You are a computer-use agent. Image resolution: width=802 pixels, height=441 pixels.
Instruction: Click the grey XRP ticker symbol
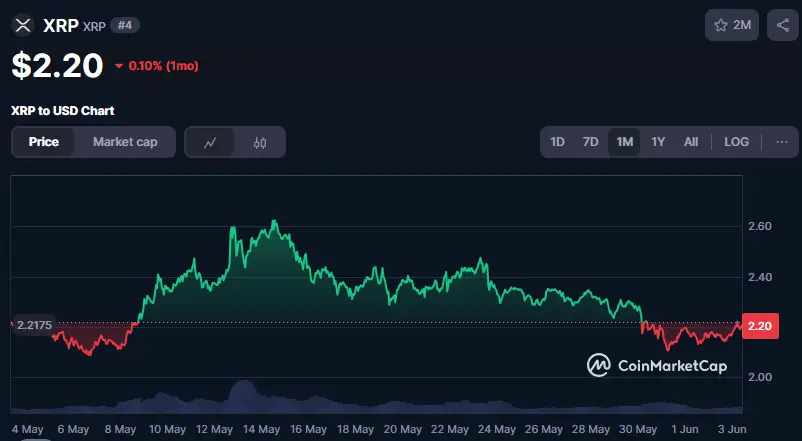click(94, 26)
